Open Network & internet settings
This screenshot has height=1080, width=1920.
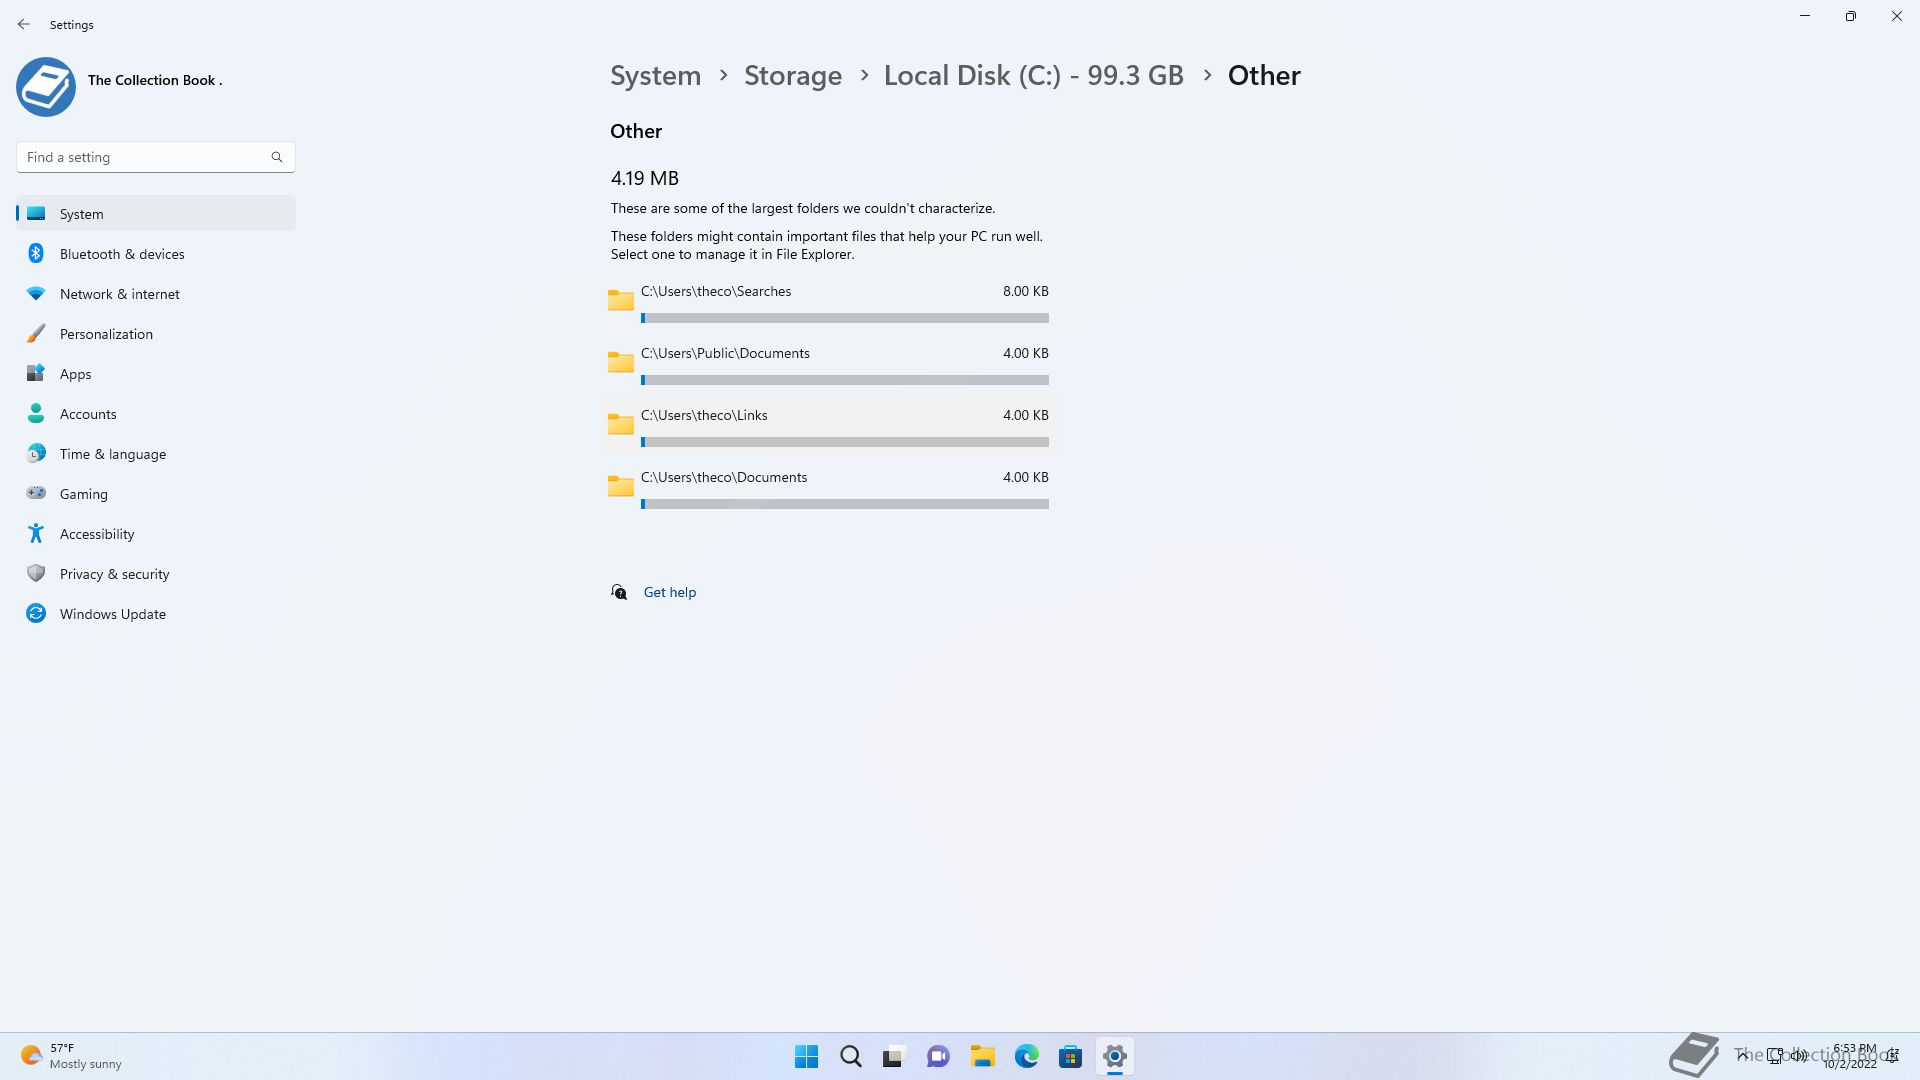[x=119, y=294]
